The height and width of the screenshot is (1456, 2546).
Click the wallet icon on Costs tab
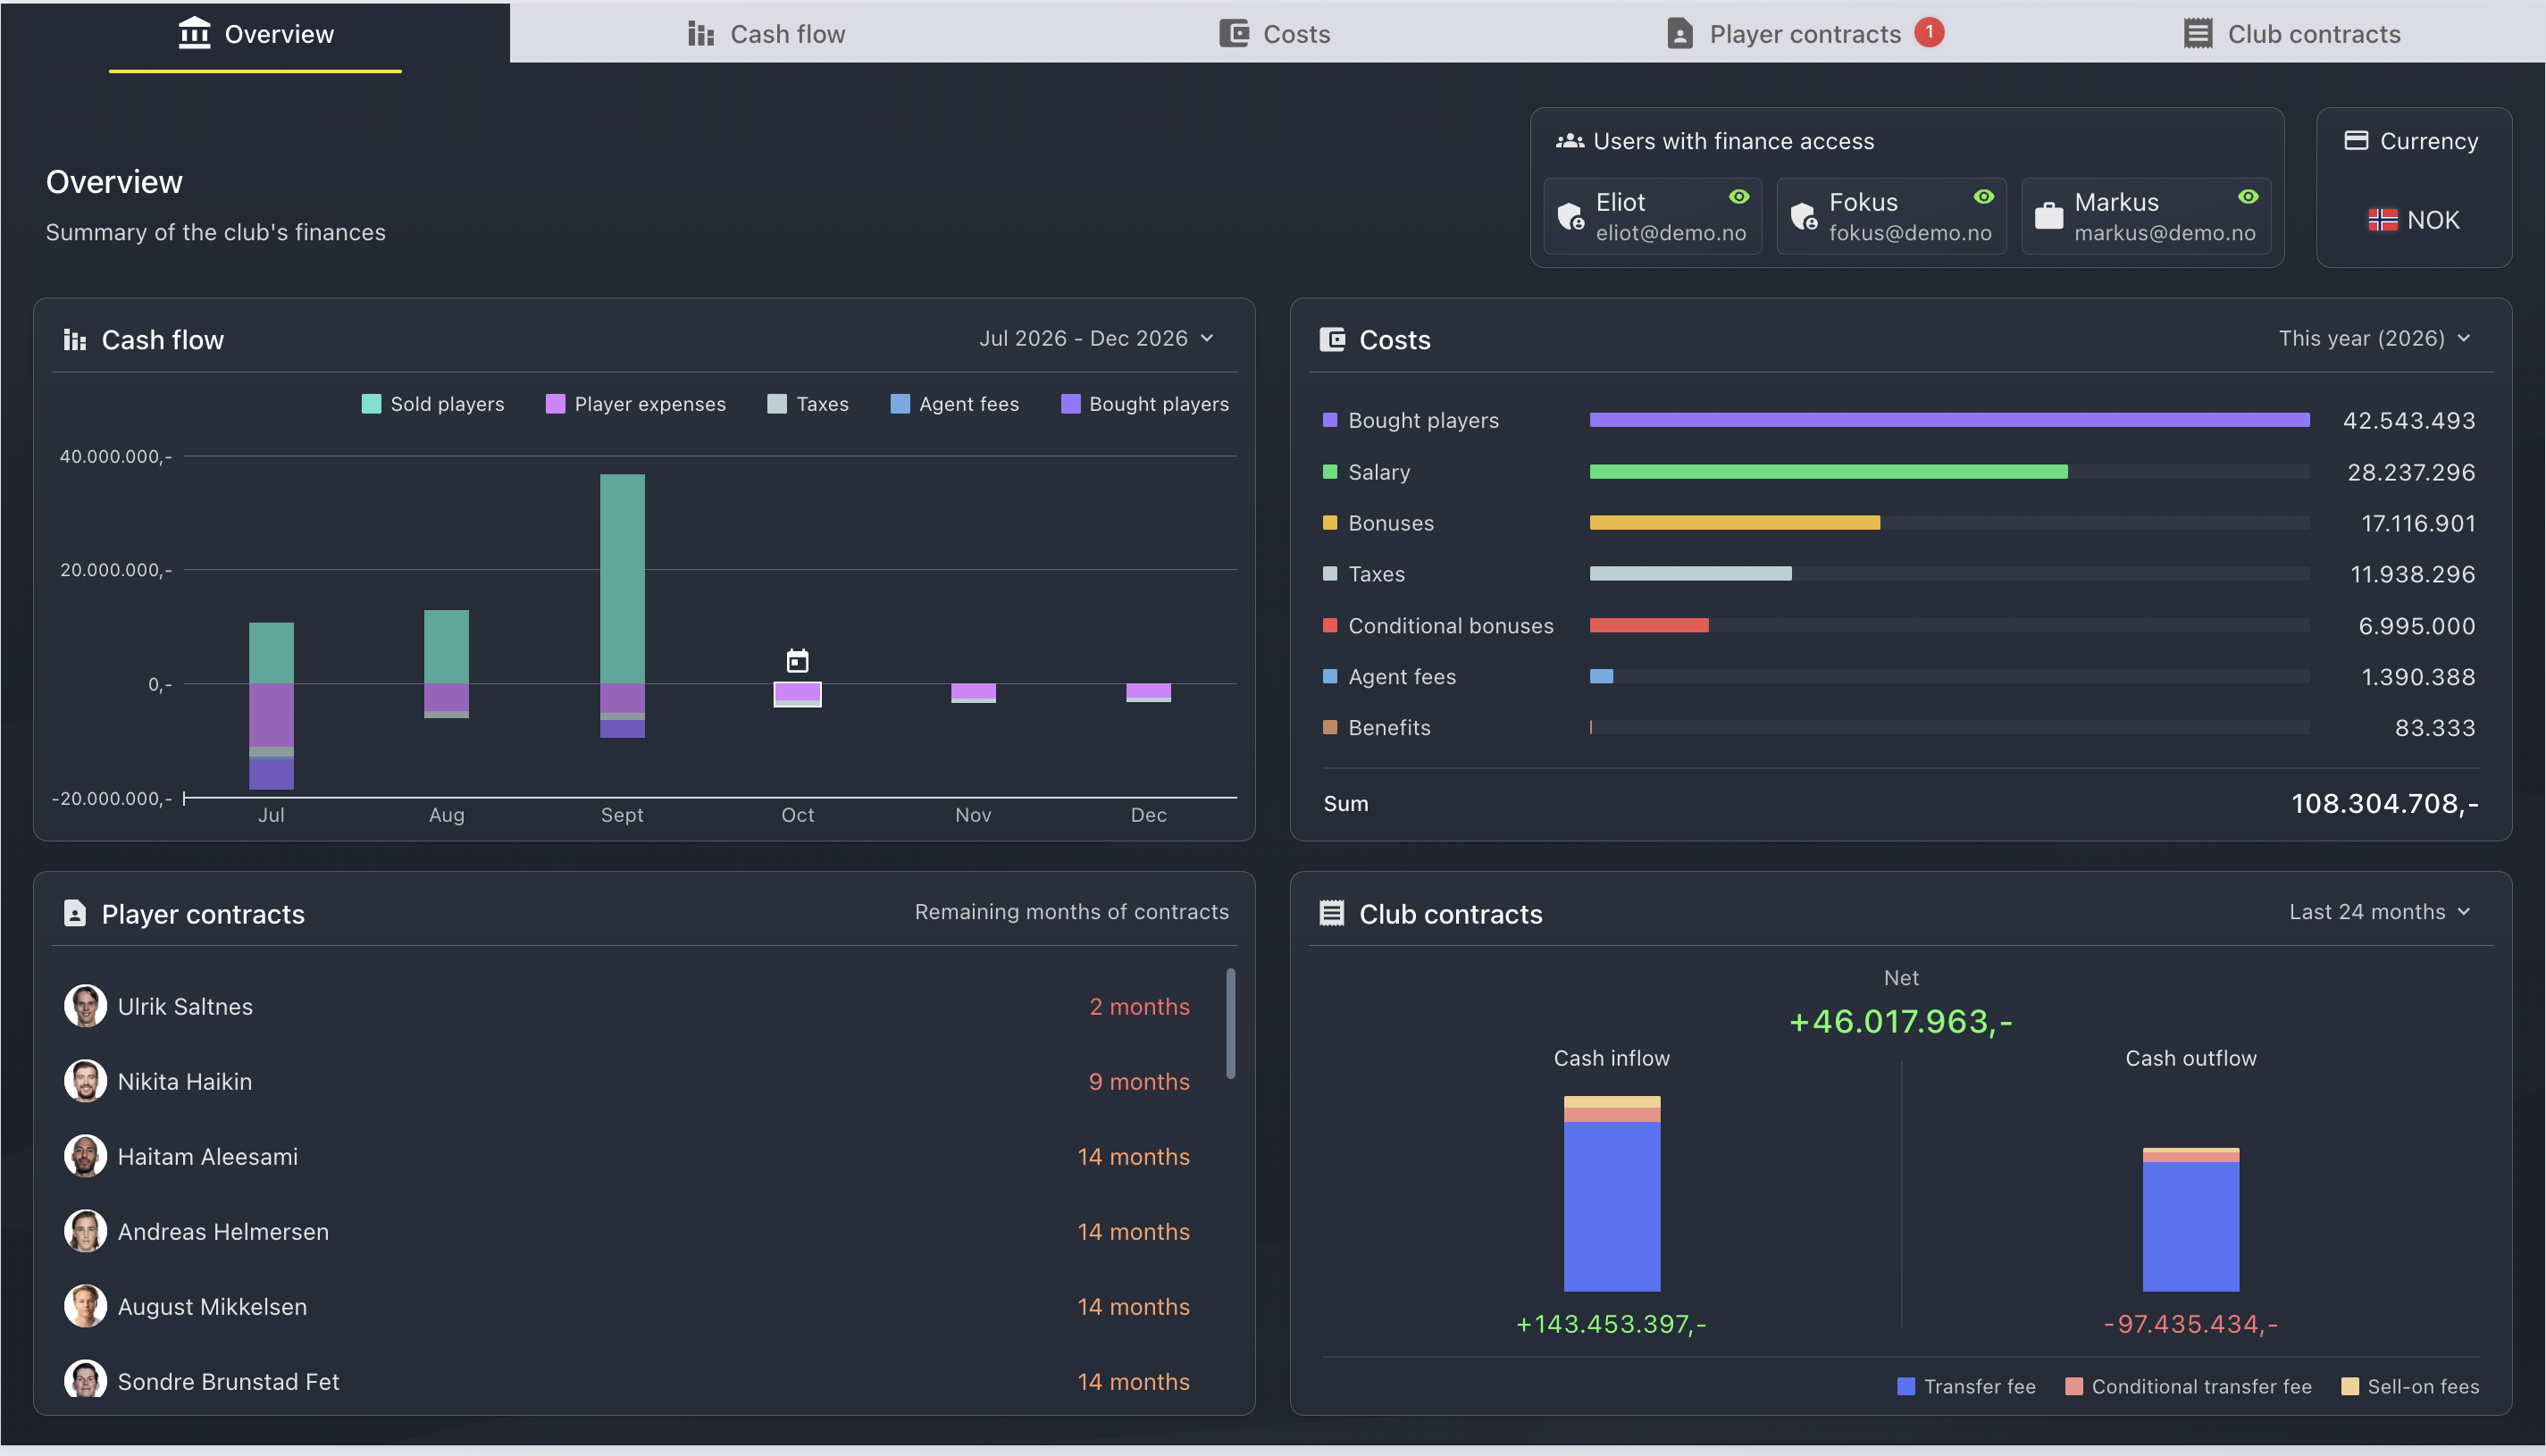point(1234,34)
